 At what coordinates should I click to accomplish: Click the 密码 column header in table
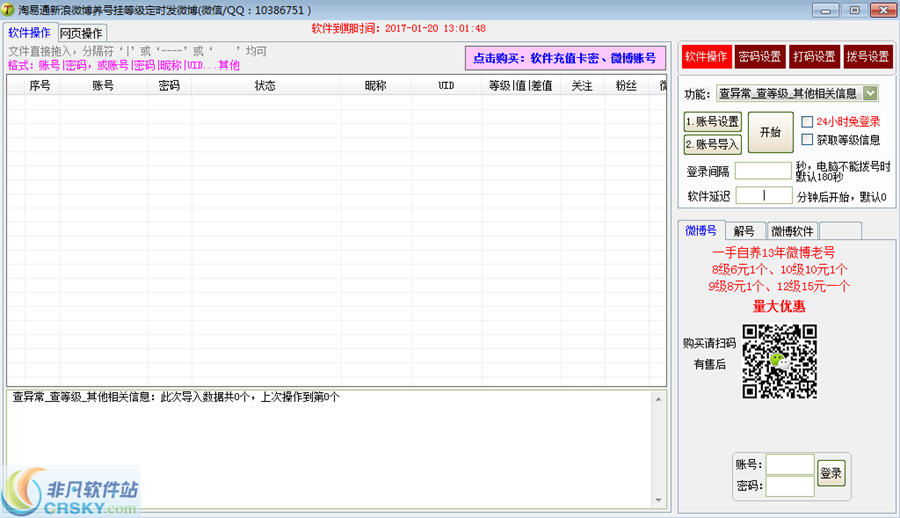169,86
